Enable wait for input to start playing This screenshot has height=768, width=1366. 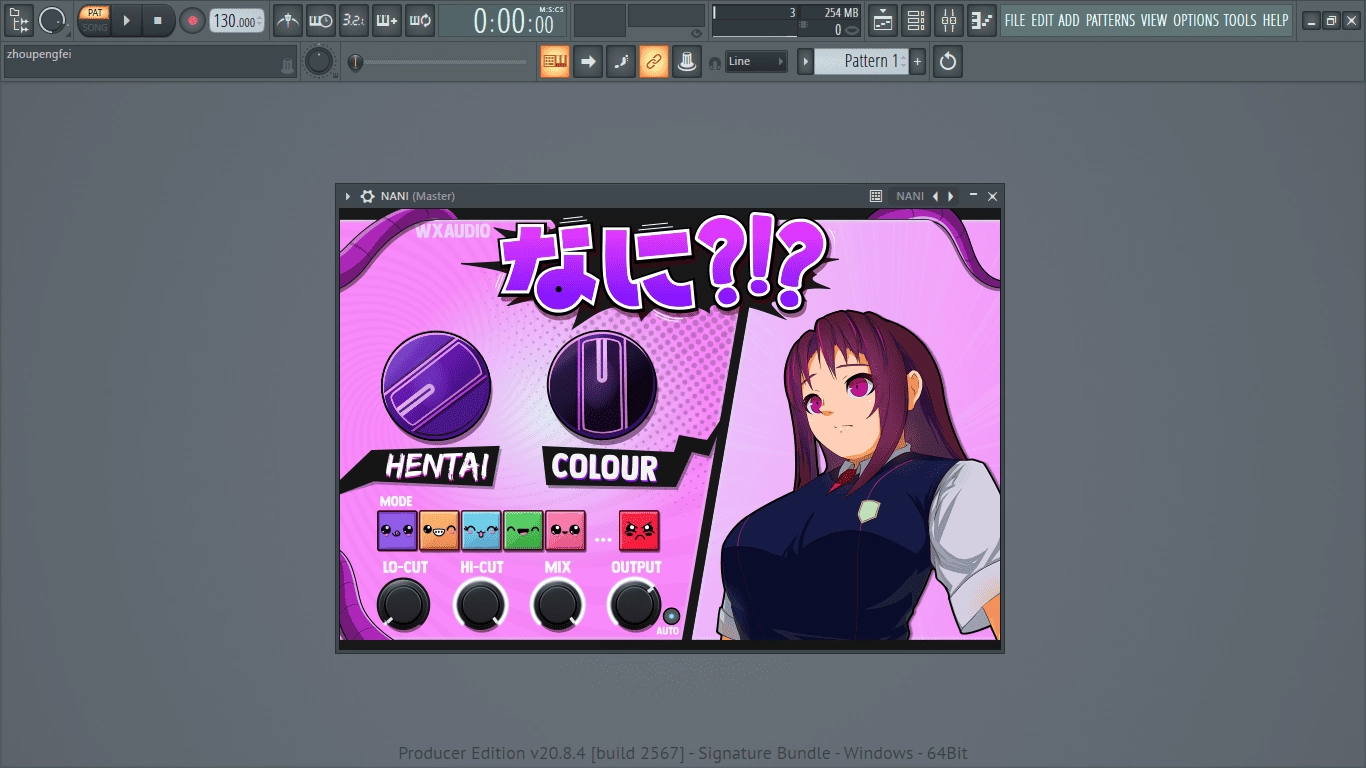coord(321,20)
